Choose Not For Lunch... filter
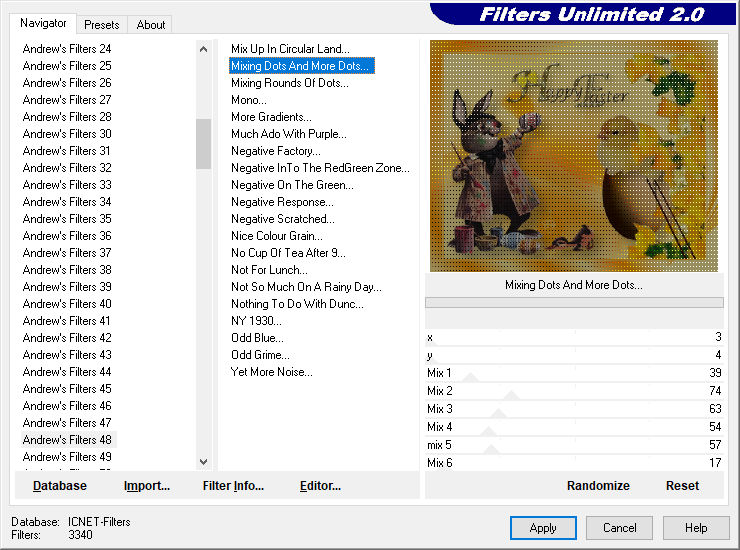Screen dimensions: 740x550 [x=269, y=270]
